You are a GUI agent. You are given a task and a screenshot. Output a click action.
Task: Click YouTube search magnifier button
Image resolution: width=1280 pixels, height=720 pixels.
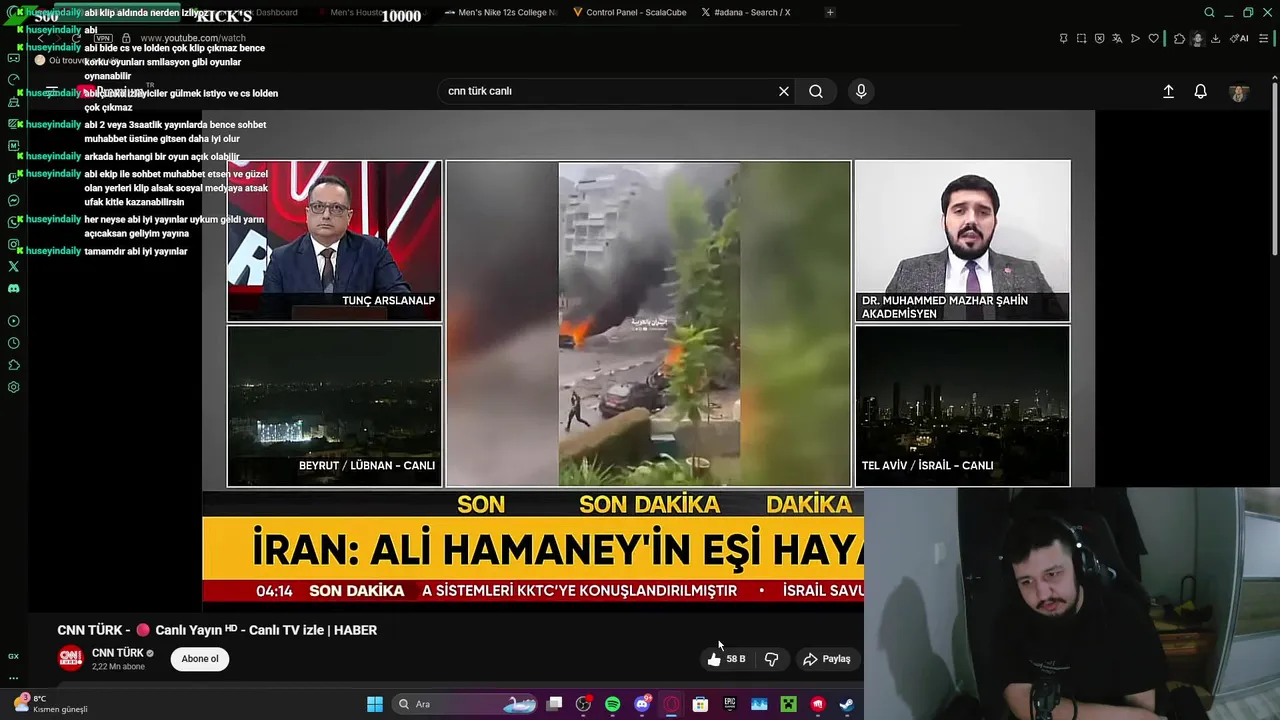click(x=816, y=91)
